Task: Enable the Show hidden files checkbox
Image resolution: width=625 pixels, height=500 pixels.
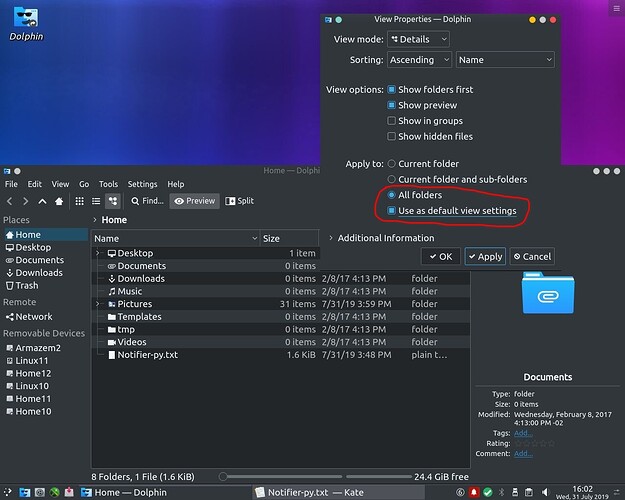Action: tap(392, 137)
